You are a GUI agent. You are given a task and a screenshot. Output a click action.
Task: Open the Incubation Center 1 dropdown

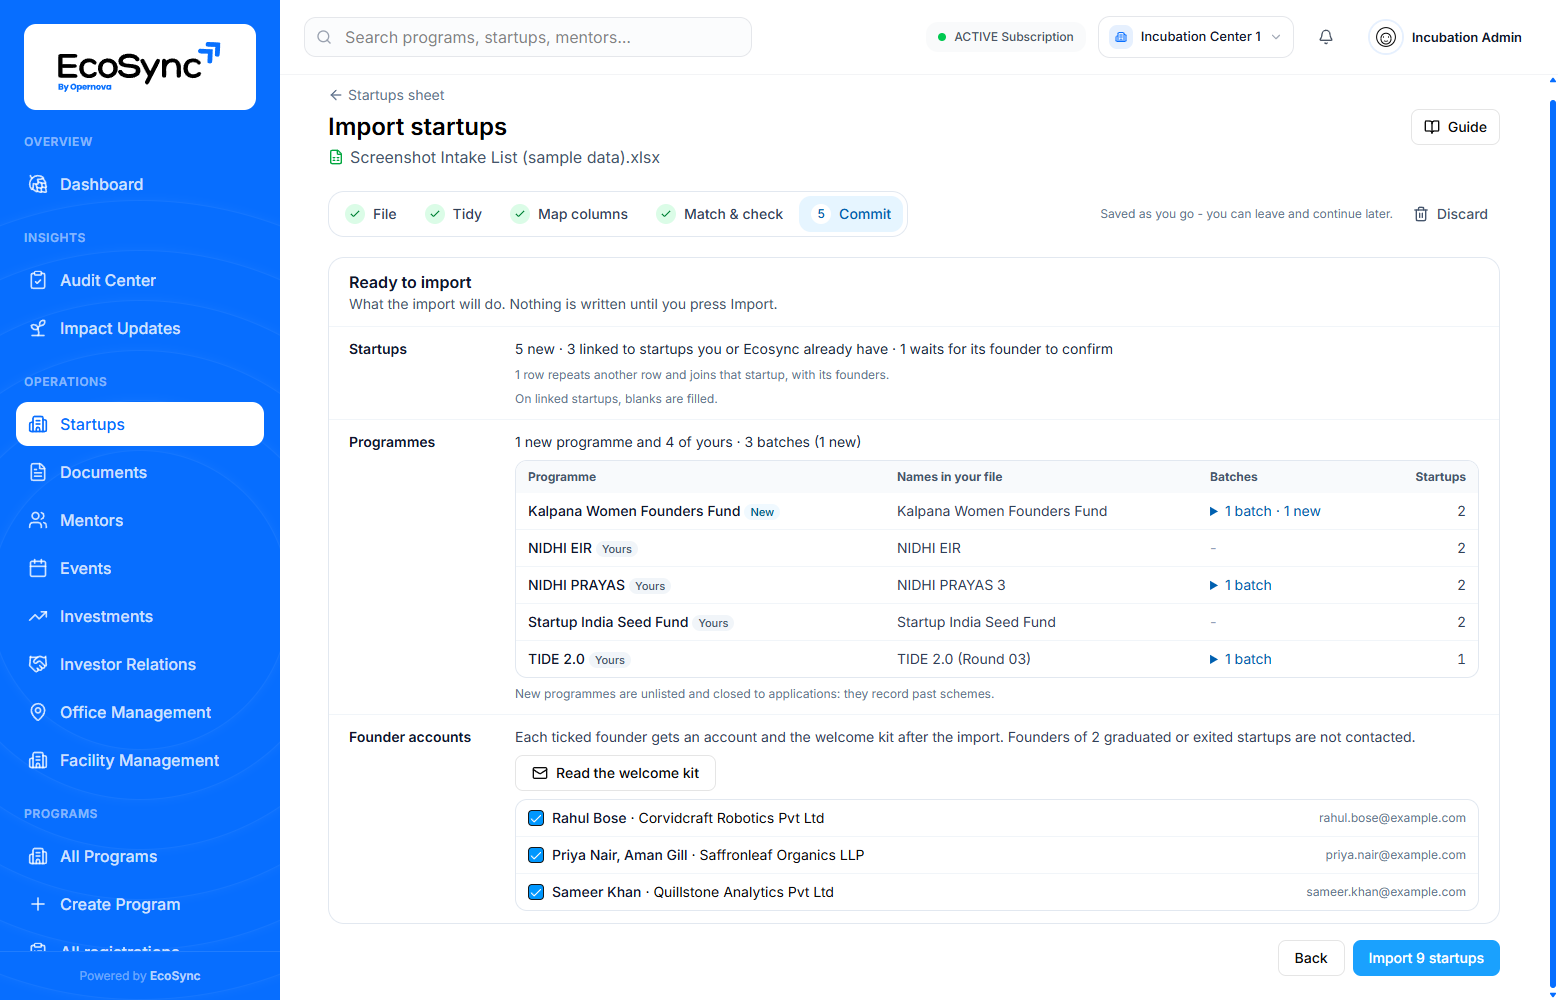pos(1196,37)
